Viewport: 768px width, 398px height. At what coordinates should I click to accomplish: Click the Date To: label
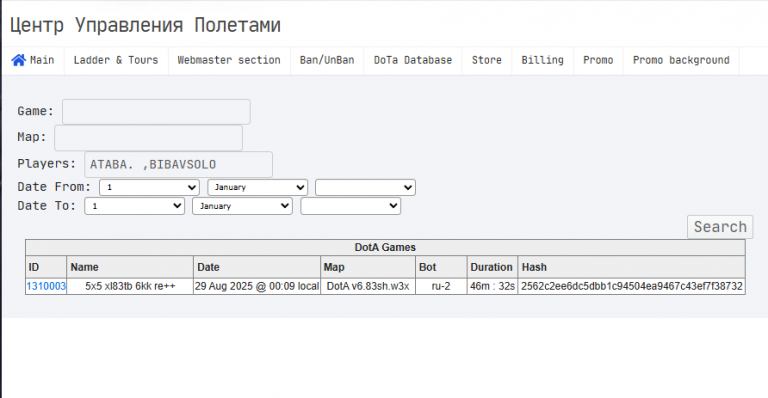point(47,206)
